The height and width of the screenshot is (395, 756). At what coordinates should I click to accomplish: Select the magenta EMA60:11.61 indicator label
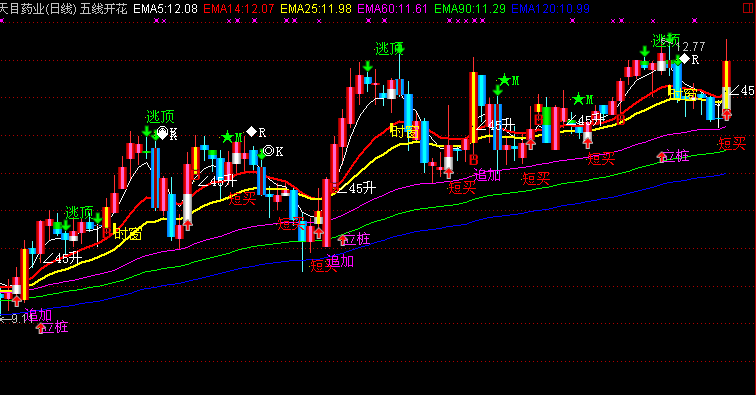click(392, 9)
